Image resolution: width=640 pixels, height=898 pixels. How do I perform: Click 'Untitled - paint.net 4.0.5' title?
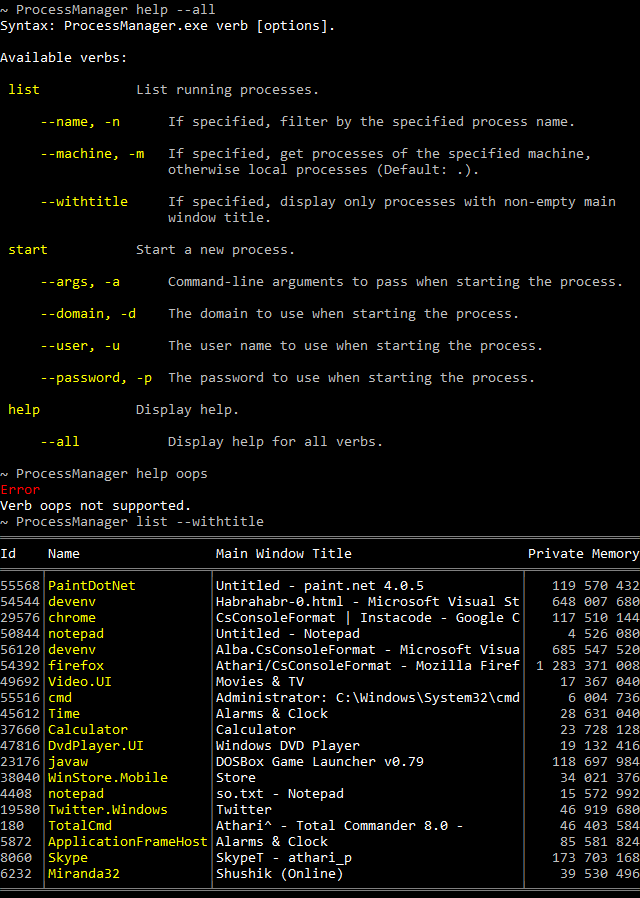[319, 586]
